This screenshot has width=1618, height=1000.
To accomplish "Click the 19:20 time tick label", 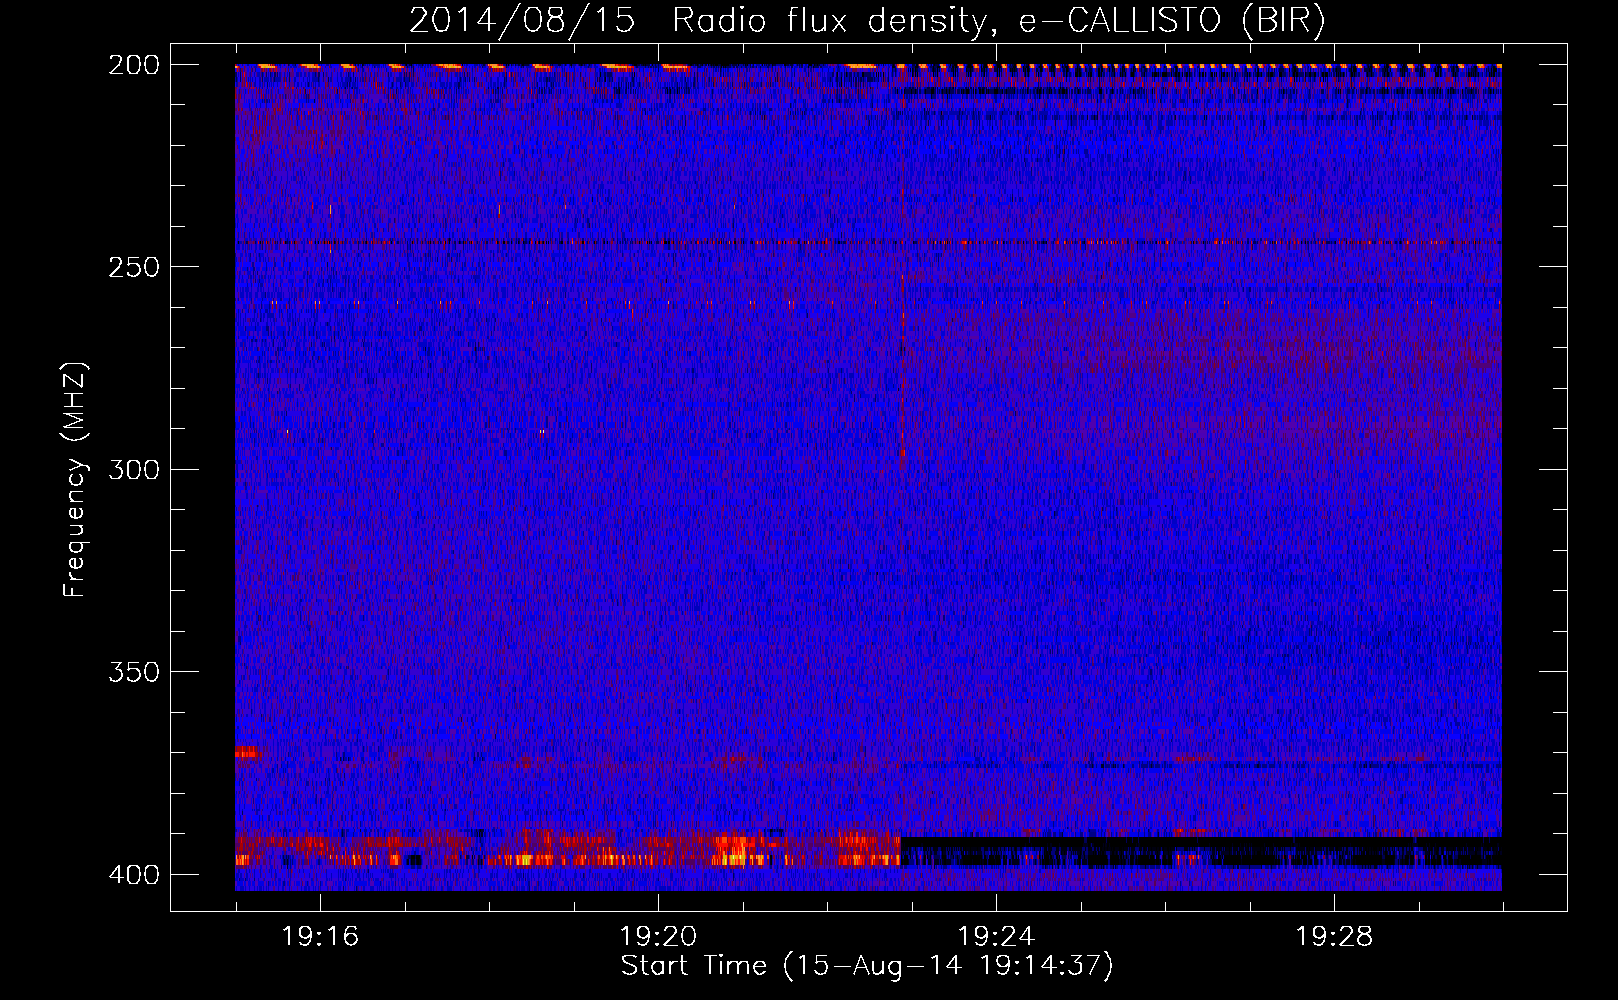I will point(658,937).
